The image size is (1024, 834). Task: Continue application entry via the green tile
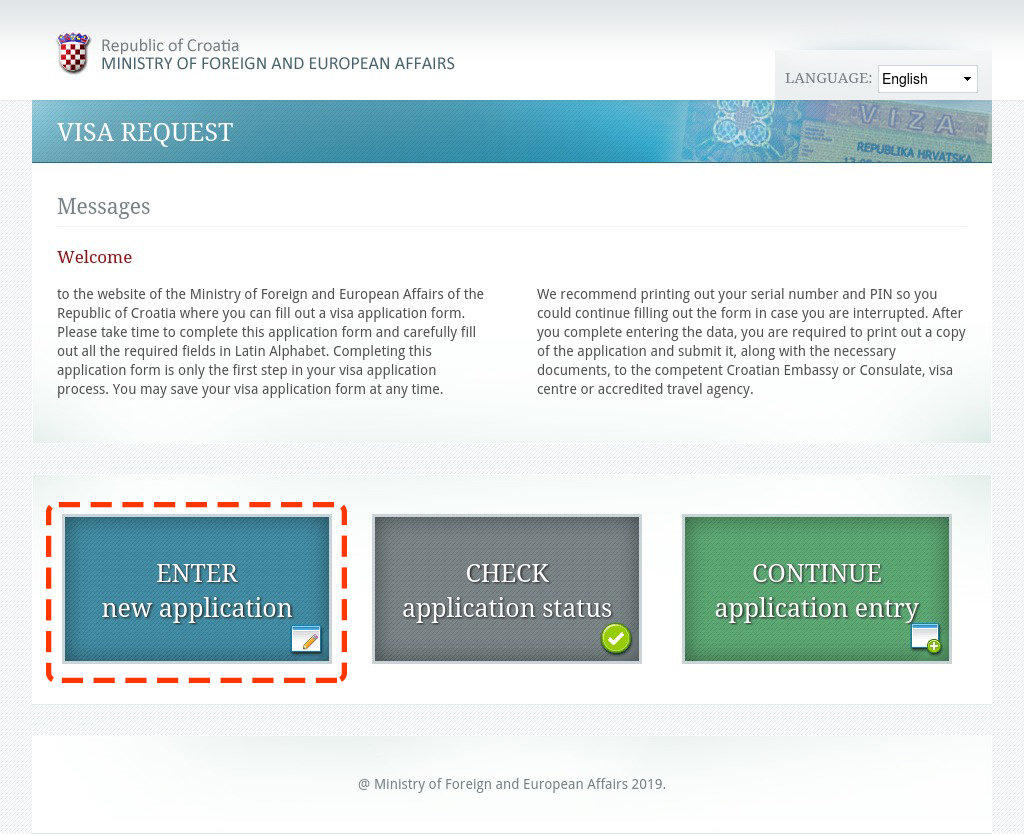(817, 589)
